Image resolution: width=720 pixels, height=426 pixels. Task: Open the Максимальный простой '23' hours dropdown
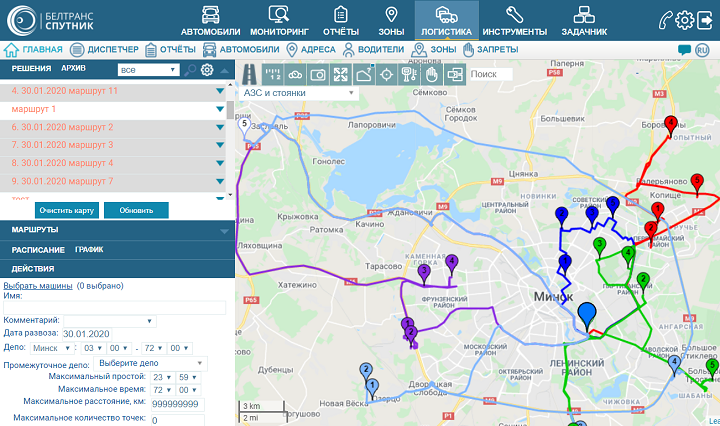(162, 377)
